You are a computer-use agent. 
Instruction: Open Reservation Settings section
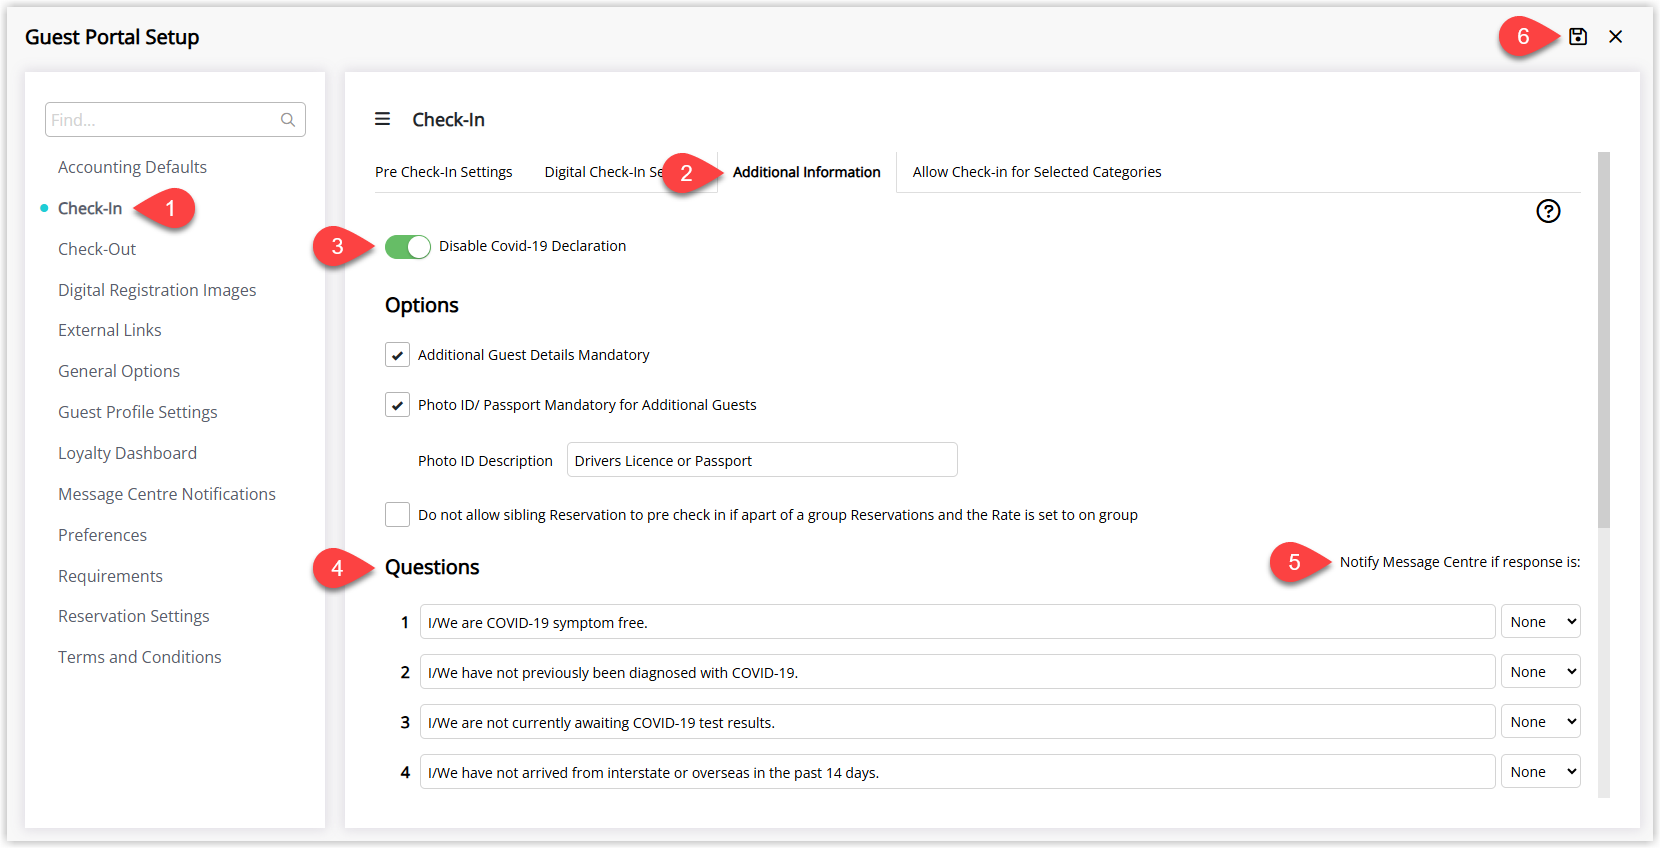(134, 616)
